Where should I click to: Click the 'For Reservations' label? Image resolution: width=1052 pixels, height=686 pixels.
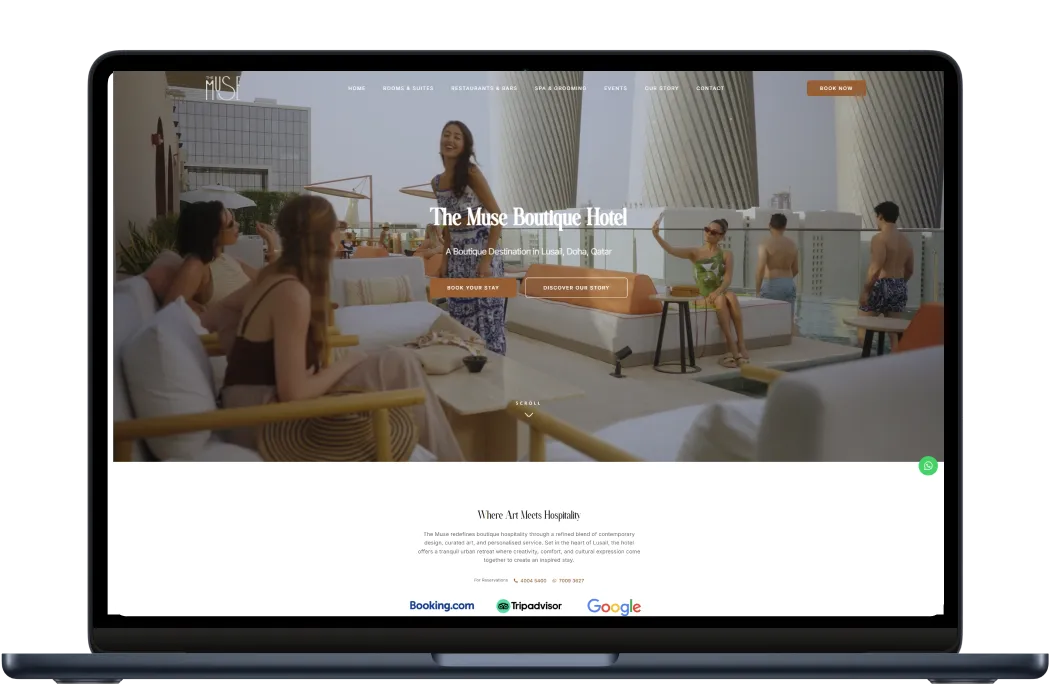tap(490, 581)
